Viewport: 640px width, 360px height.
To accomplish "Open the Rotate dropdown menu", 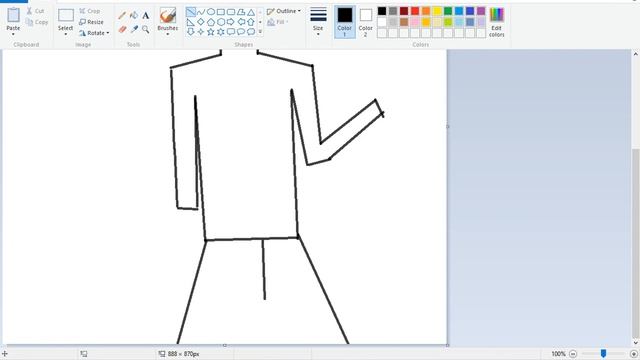I will point(94,33).
